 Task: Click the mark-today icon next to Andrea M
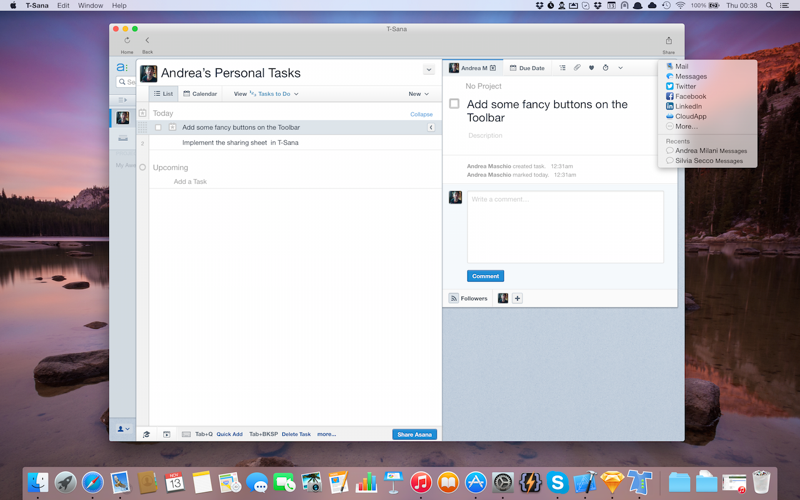(x=493, y=68)
